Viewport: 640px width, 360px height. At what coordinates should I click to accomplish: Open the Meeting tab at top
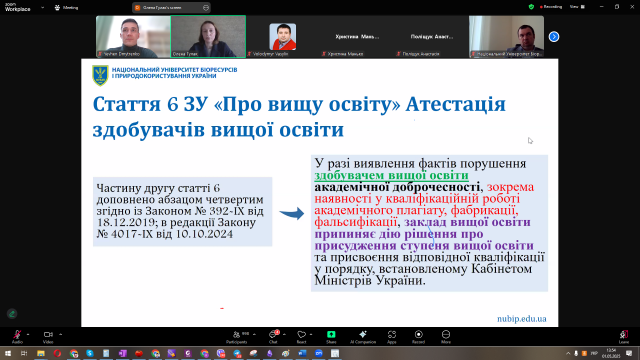pyautogui.click(x=67, y=7)
